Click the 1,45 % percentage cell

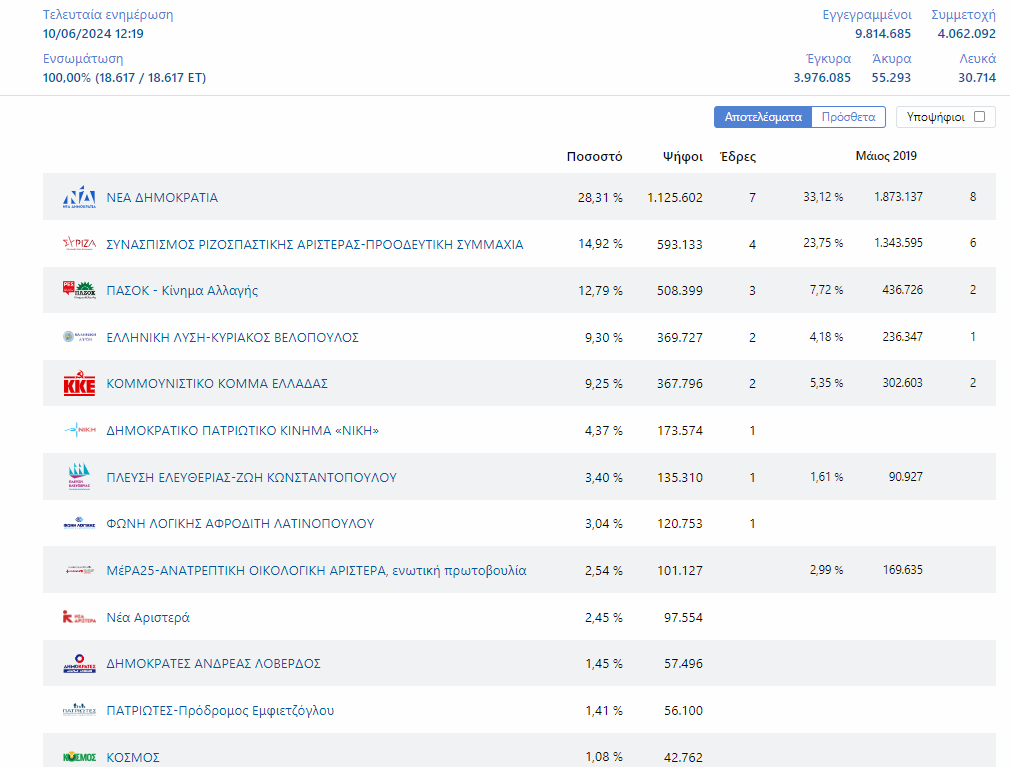pos(604,663)
